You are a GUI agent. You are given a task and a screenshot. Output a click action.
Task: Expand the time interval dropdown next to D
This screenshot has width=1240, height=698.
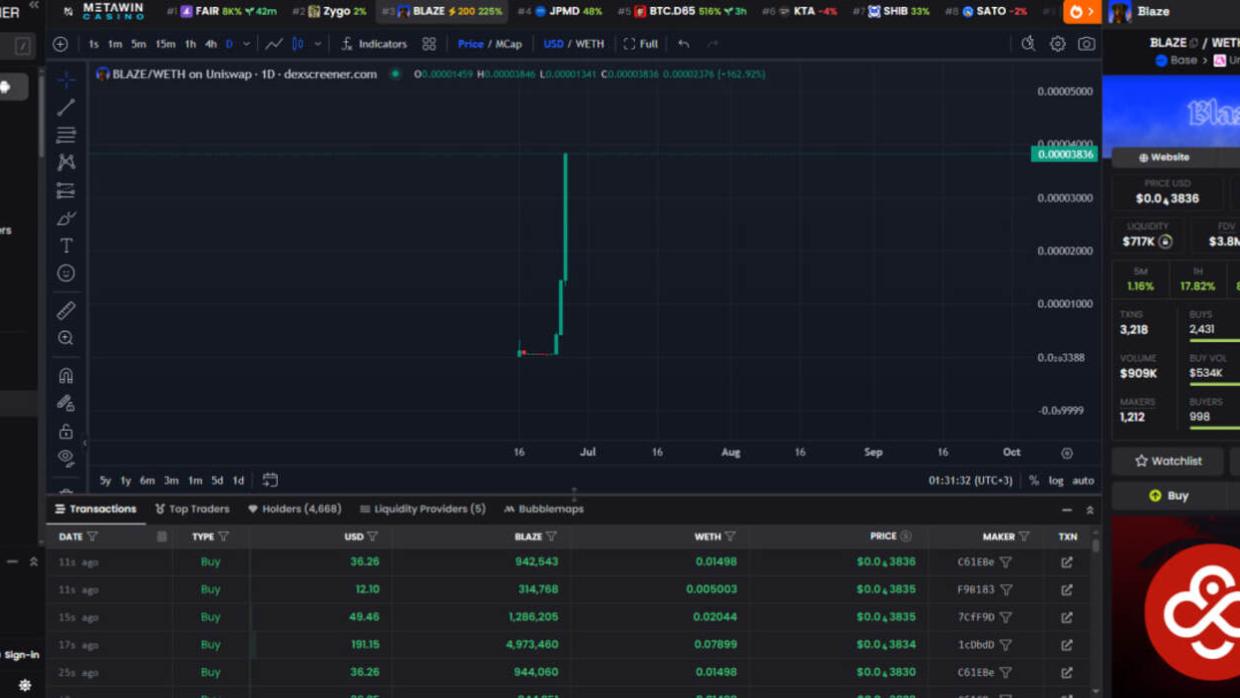tap(246, 44)
